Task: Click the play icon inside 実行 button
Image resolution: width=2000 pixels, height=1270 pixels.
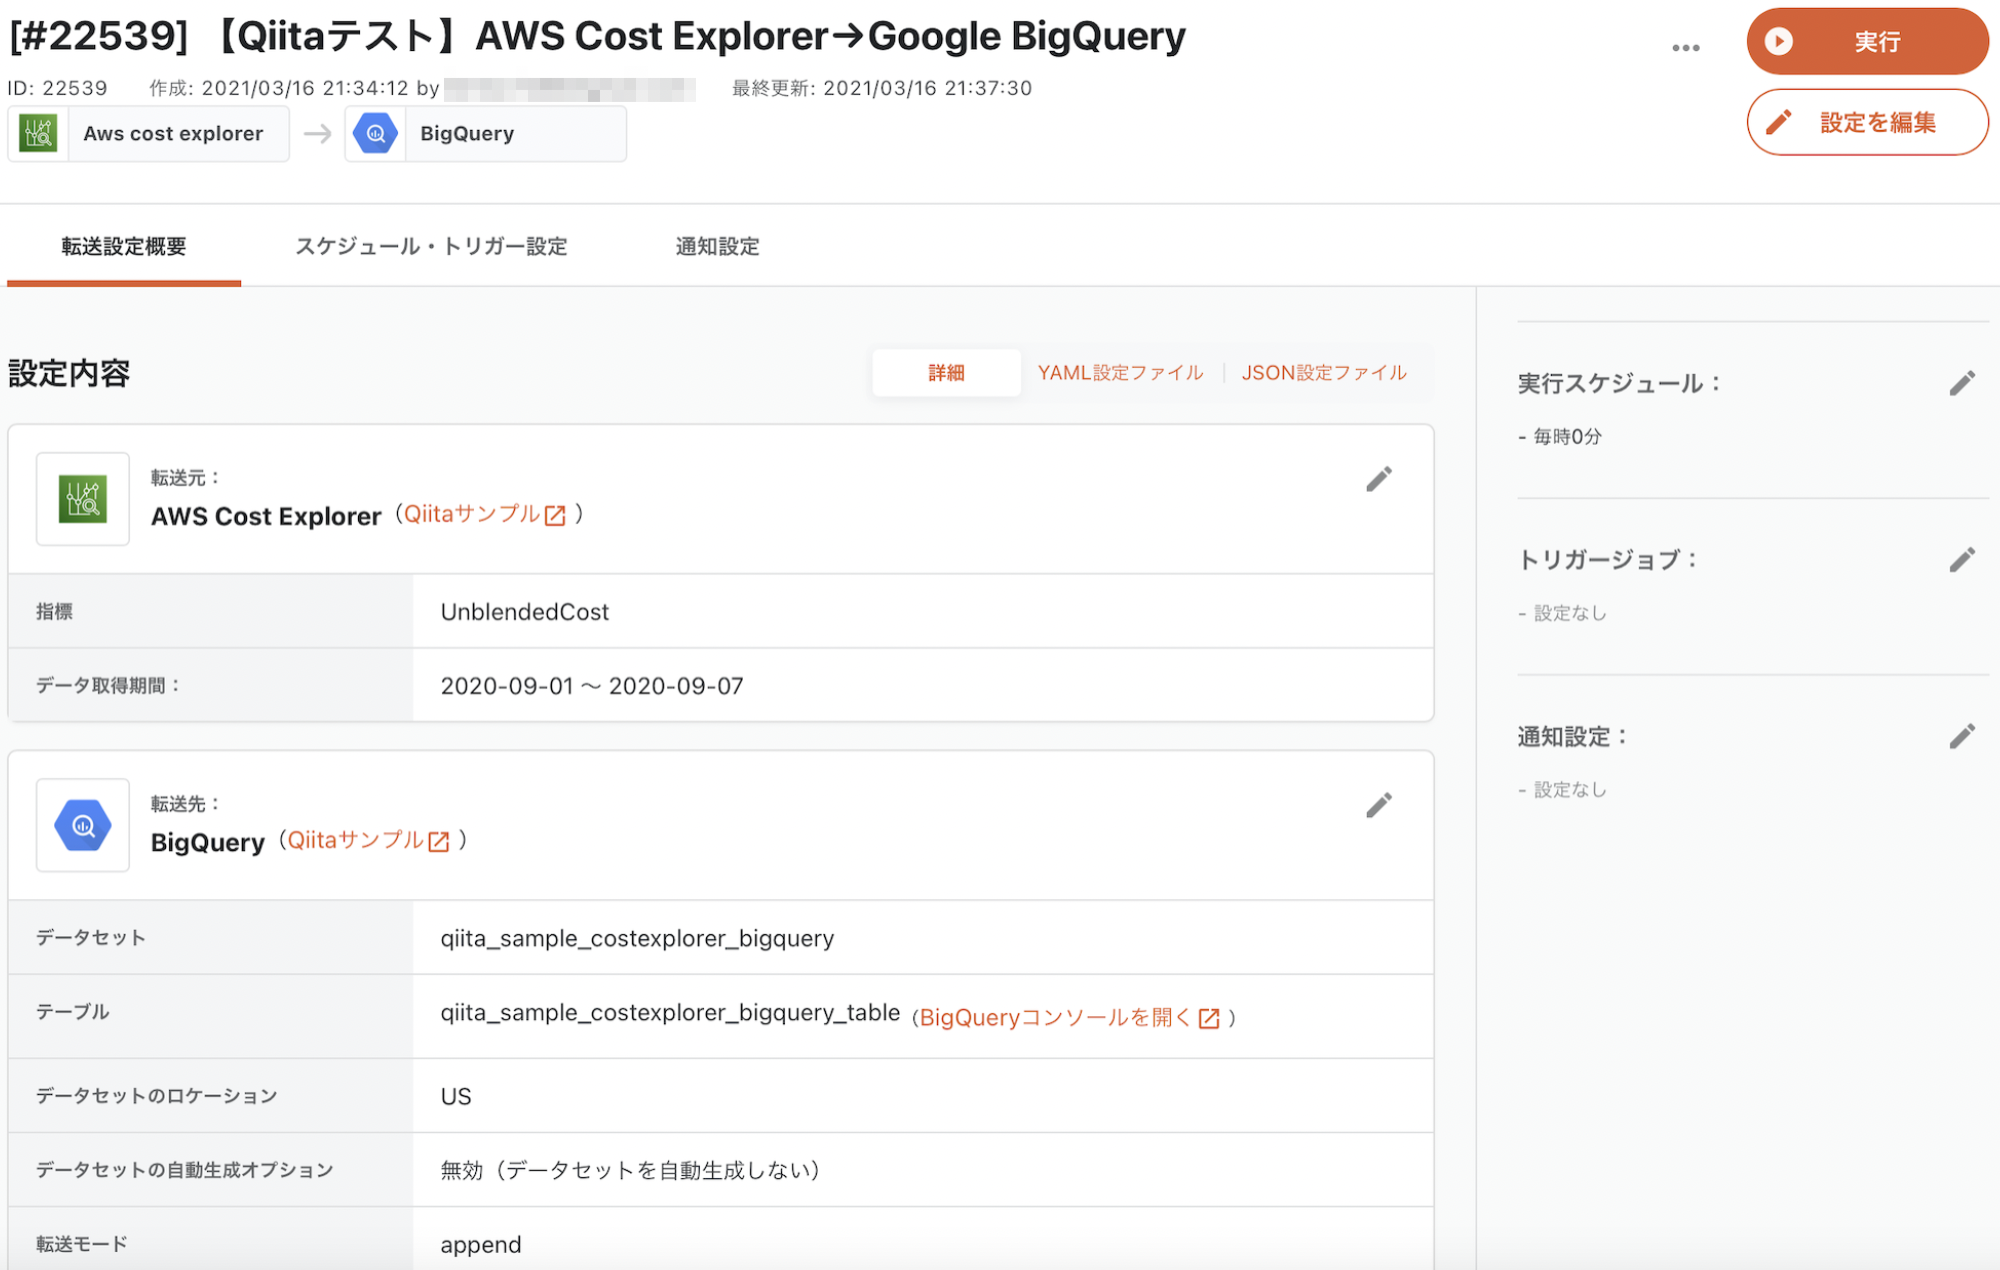Action: tap(1778, 41)
